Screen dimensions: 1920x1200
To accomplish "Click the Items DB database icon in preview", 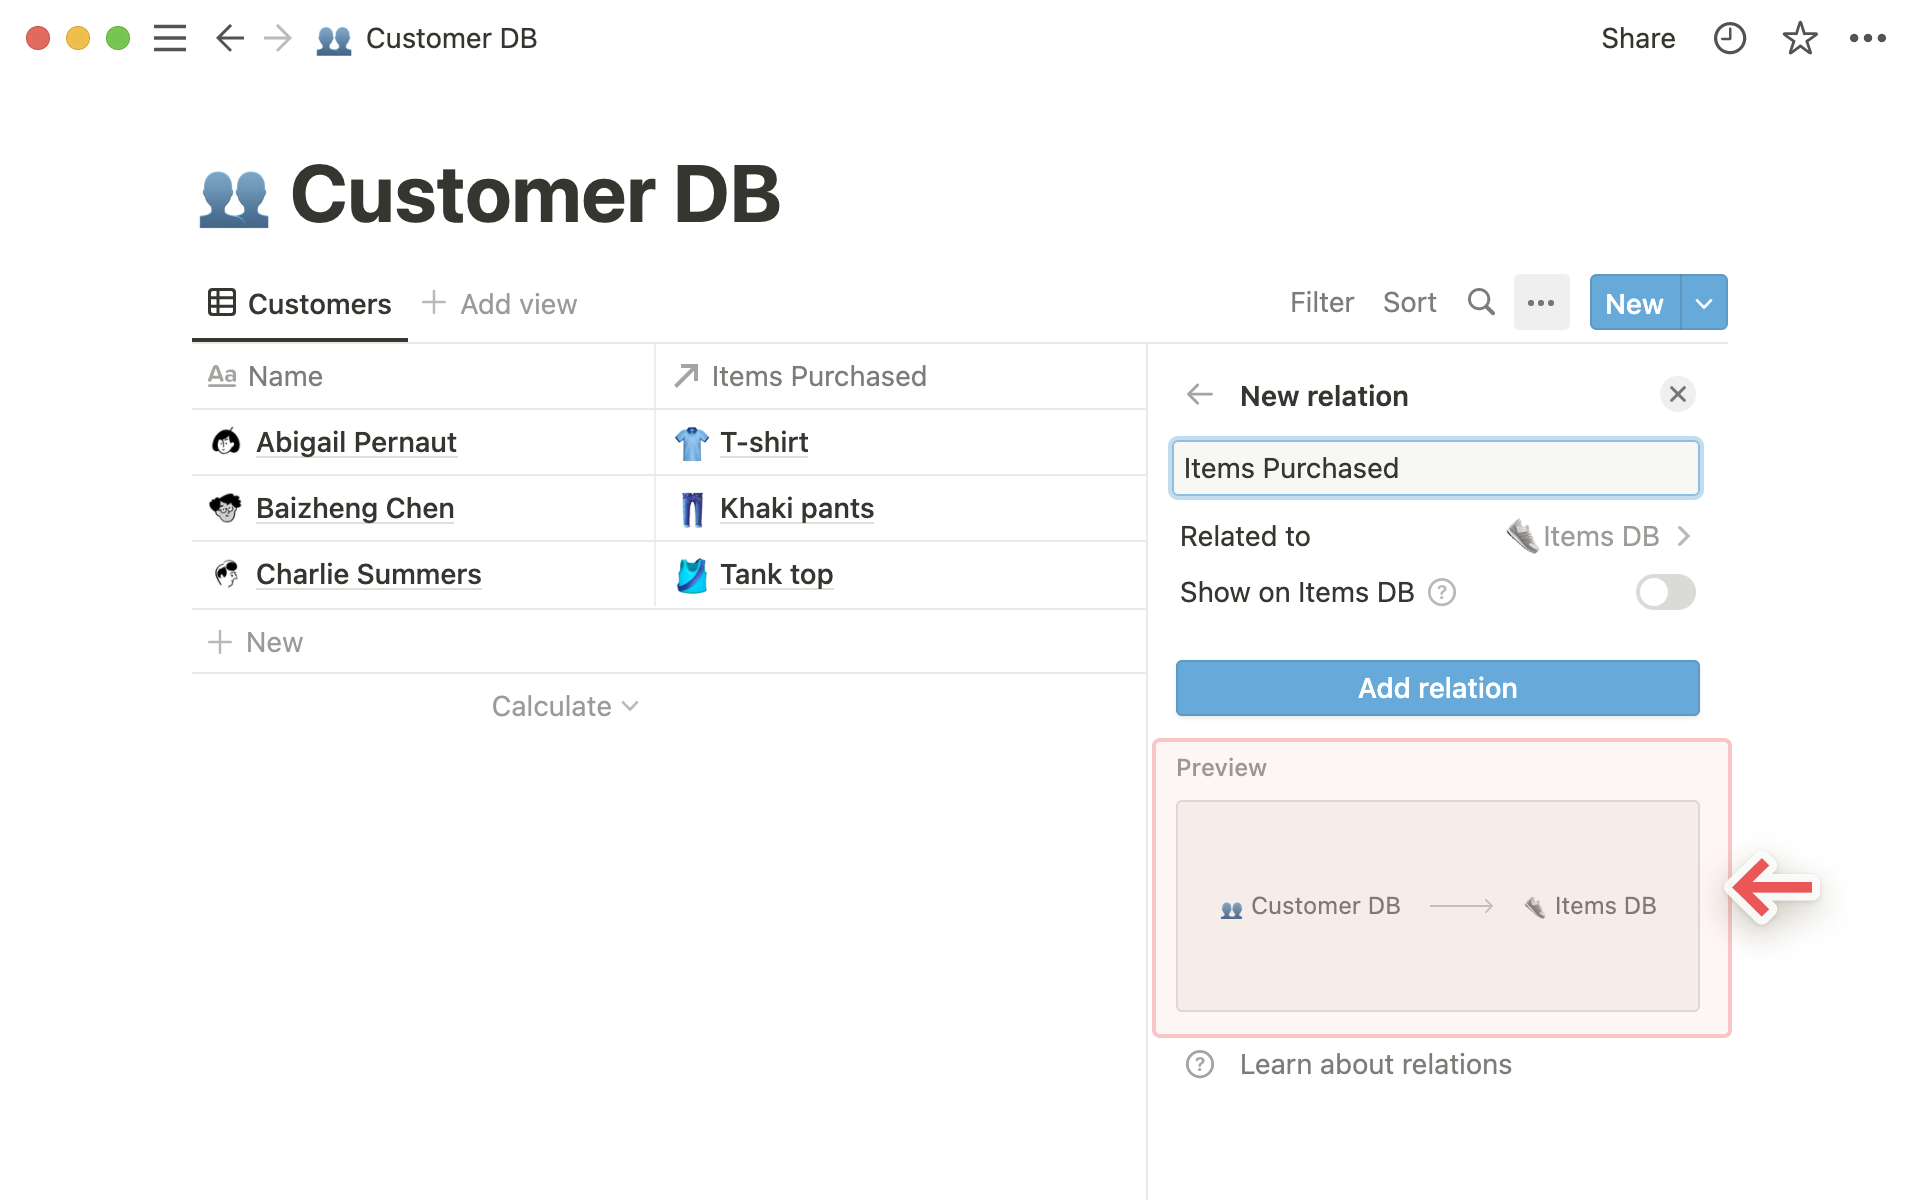I will (1533, 906).
